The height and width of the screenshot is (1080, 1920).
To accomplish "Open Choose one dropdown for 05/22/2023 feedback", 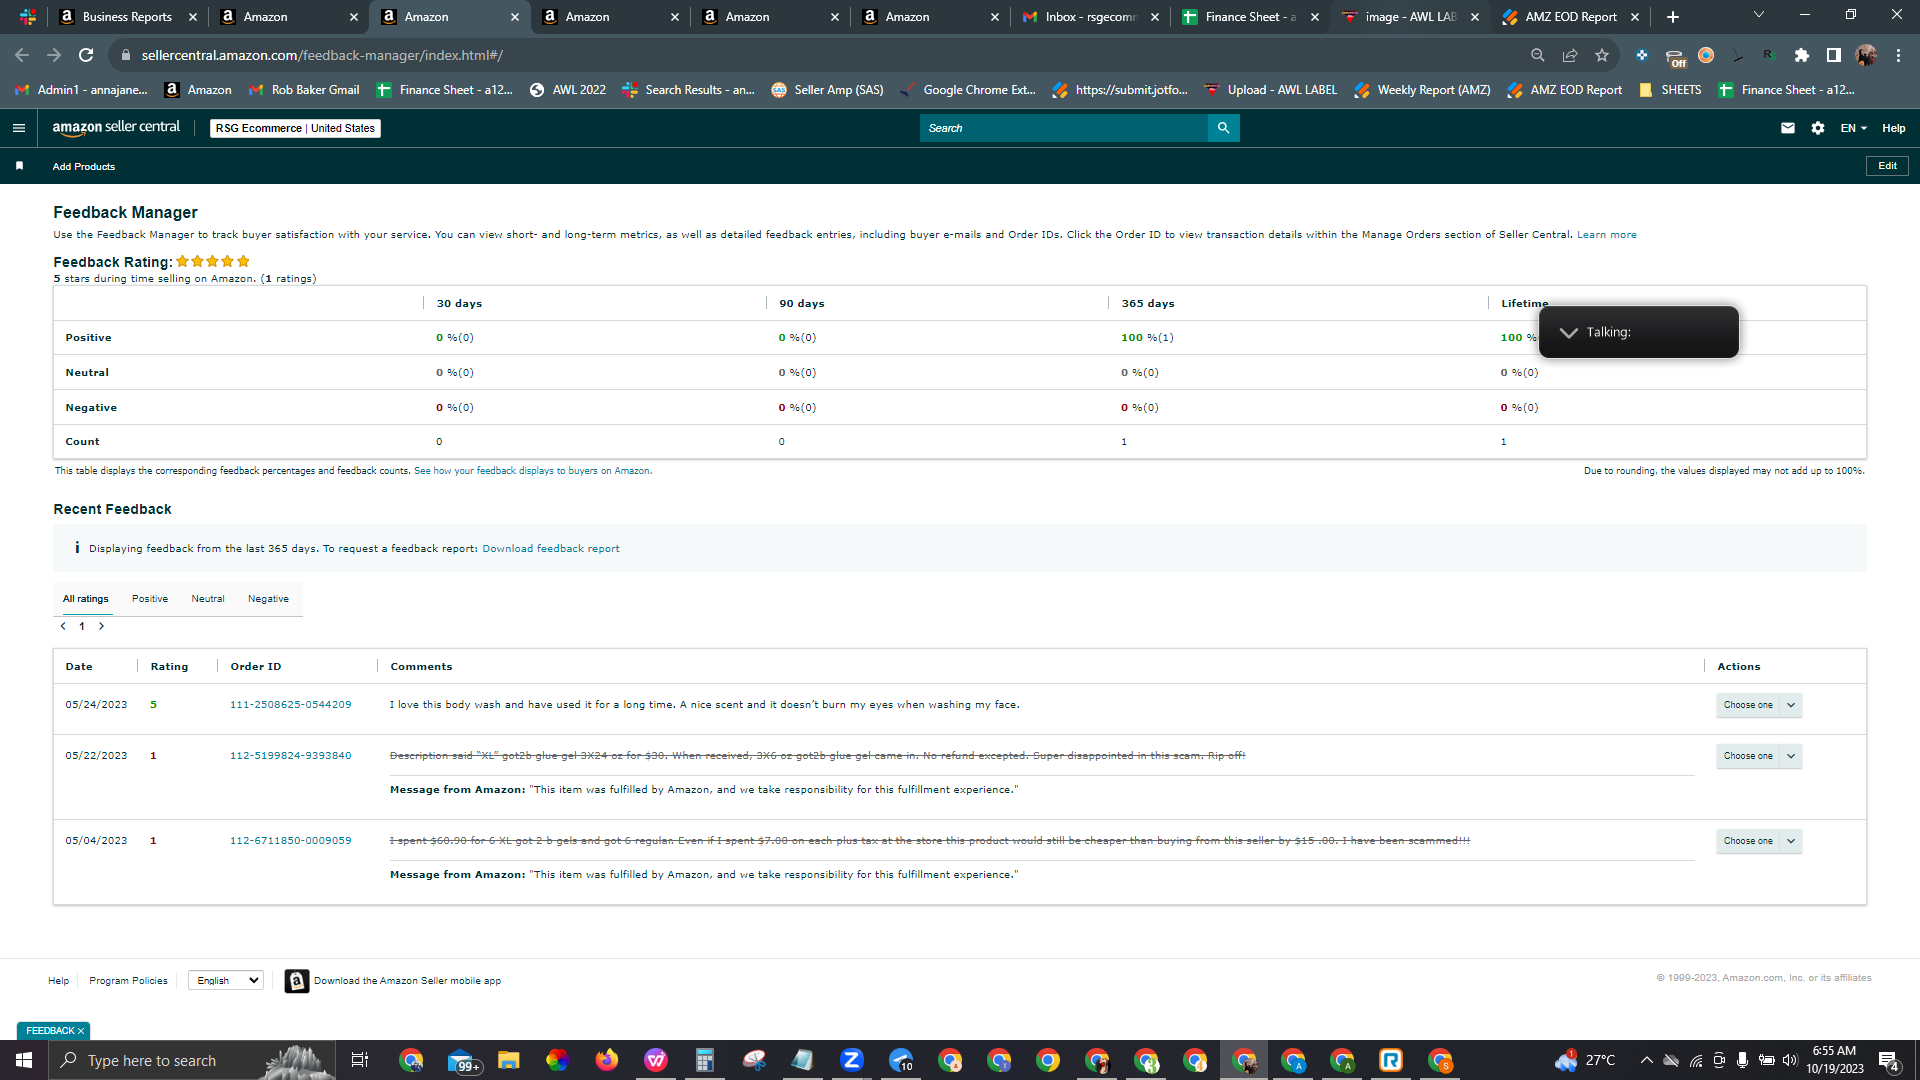I will pyautogui.click(x=1759, y=756).
